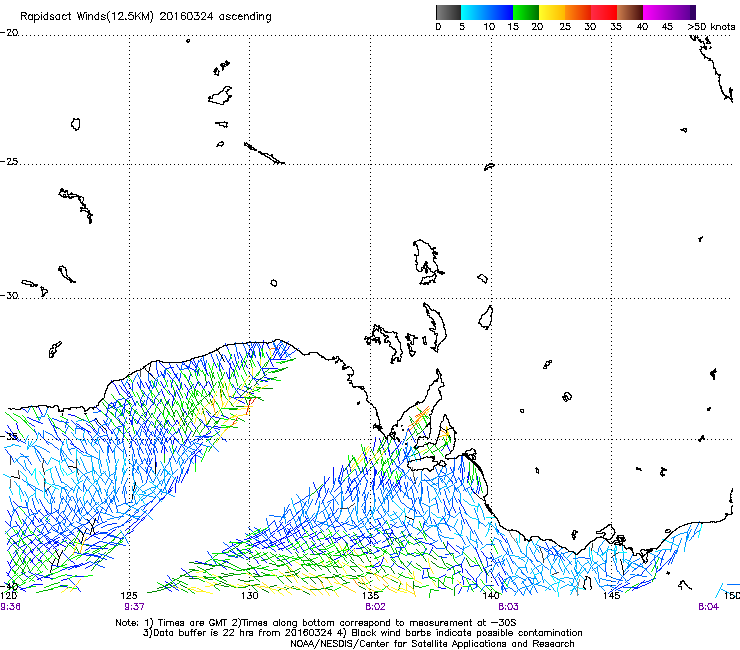Click the legend label '5'
Viewport: 740px width, 650px height.
click(462, 27)
